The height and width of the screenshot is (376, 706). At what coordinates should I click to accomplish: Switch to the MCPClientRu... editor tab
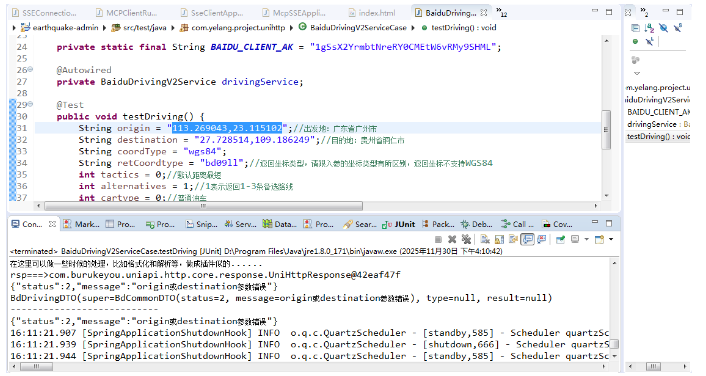pos(127,13)
